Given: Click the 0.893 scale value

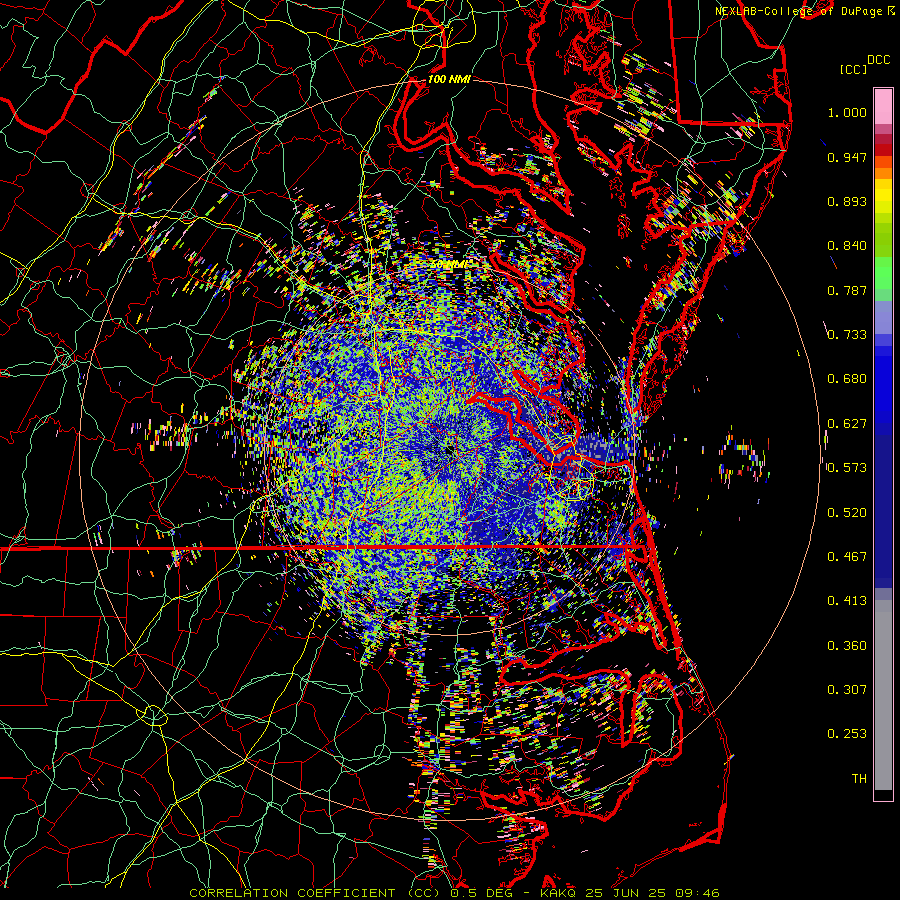Looking at the screenshot, I should (x=847, y=201).
